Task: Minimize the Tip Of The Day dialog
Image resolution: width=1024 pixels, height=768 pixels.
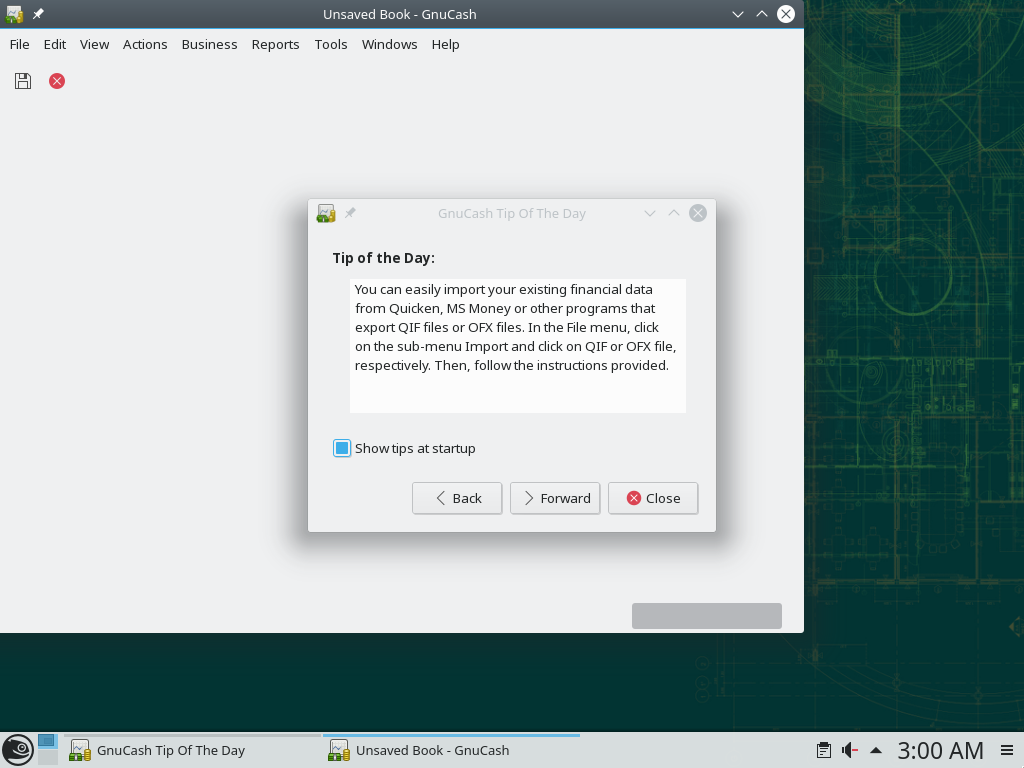Action: [650, 213]
